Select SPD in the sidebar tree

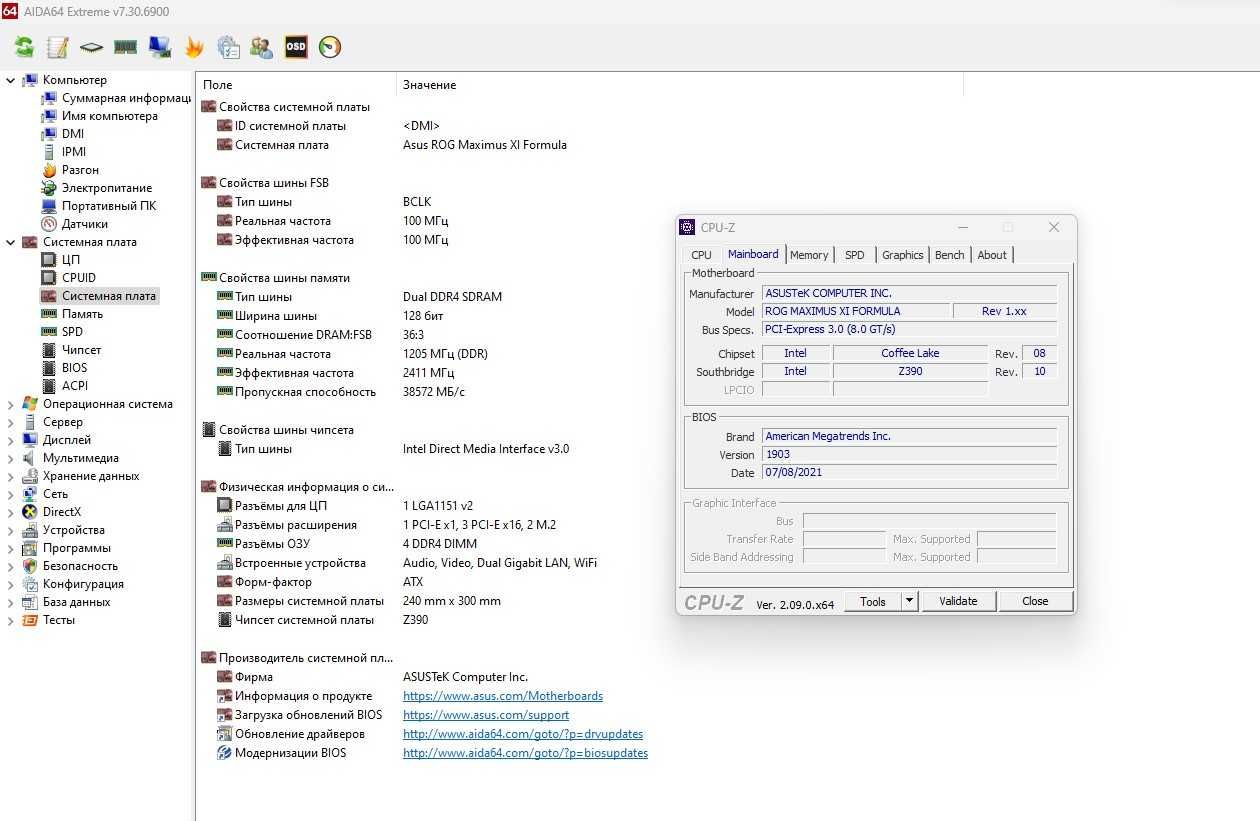(x=72, y=332)
